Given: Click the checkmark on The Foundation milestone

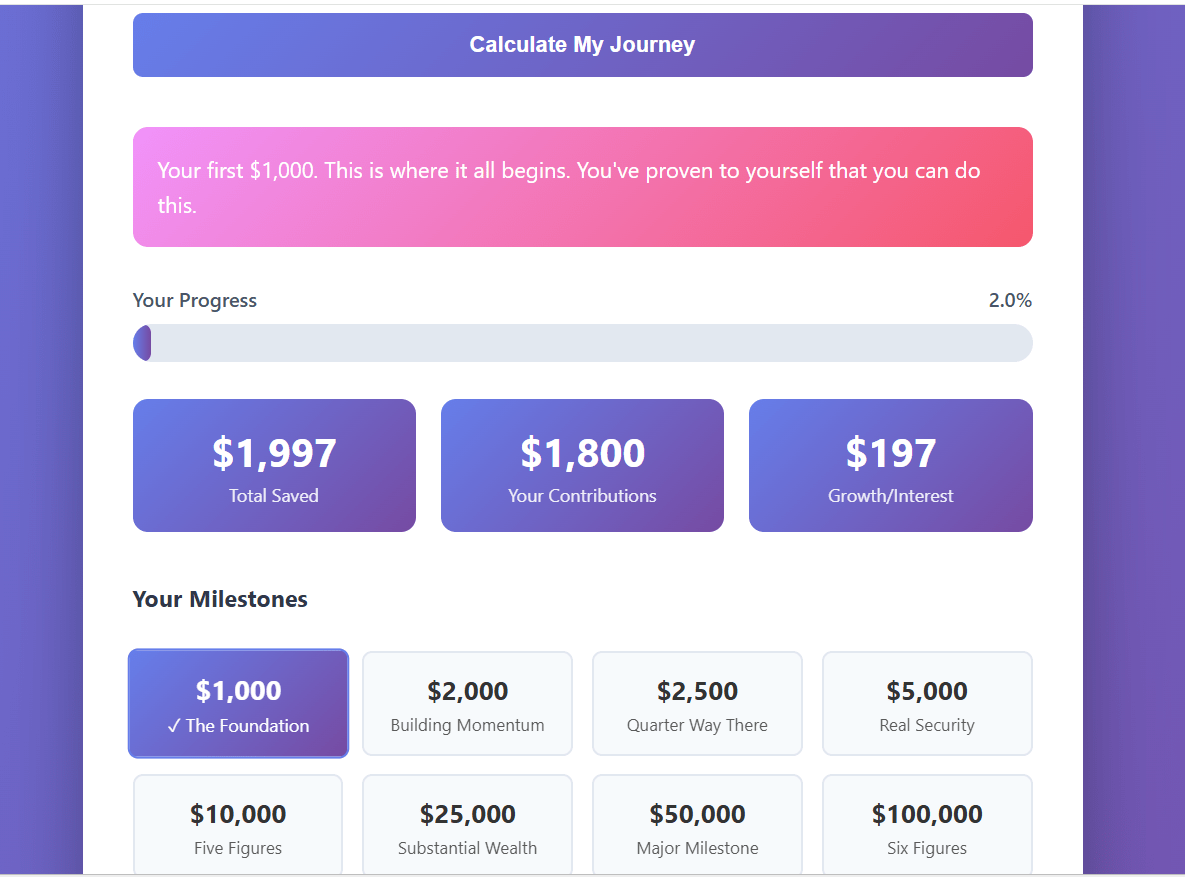Looking at the screenshot, I should click(x=174, y=727).
